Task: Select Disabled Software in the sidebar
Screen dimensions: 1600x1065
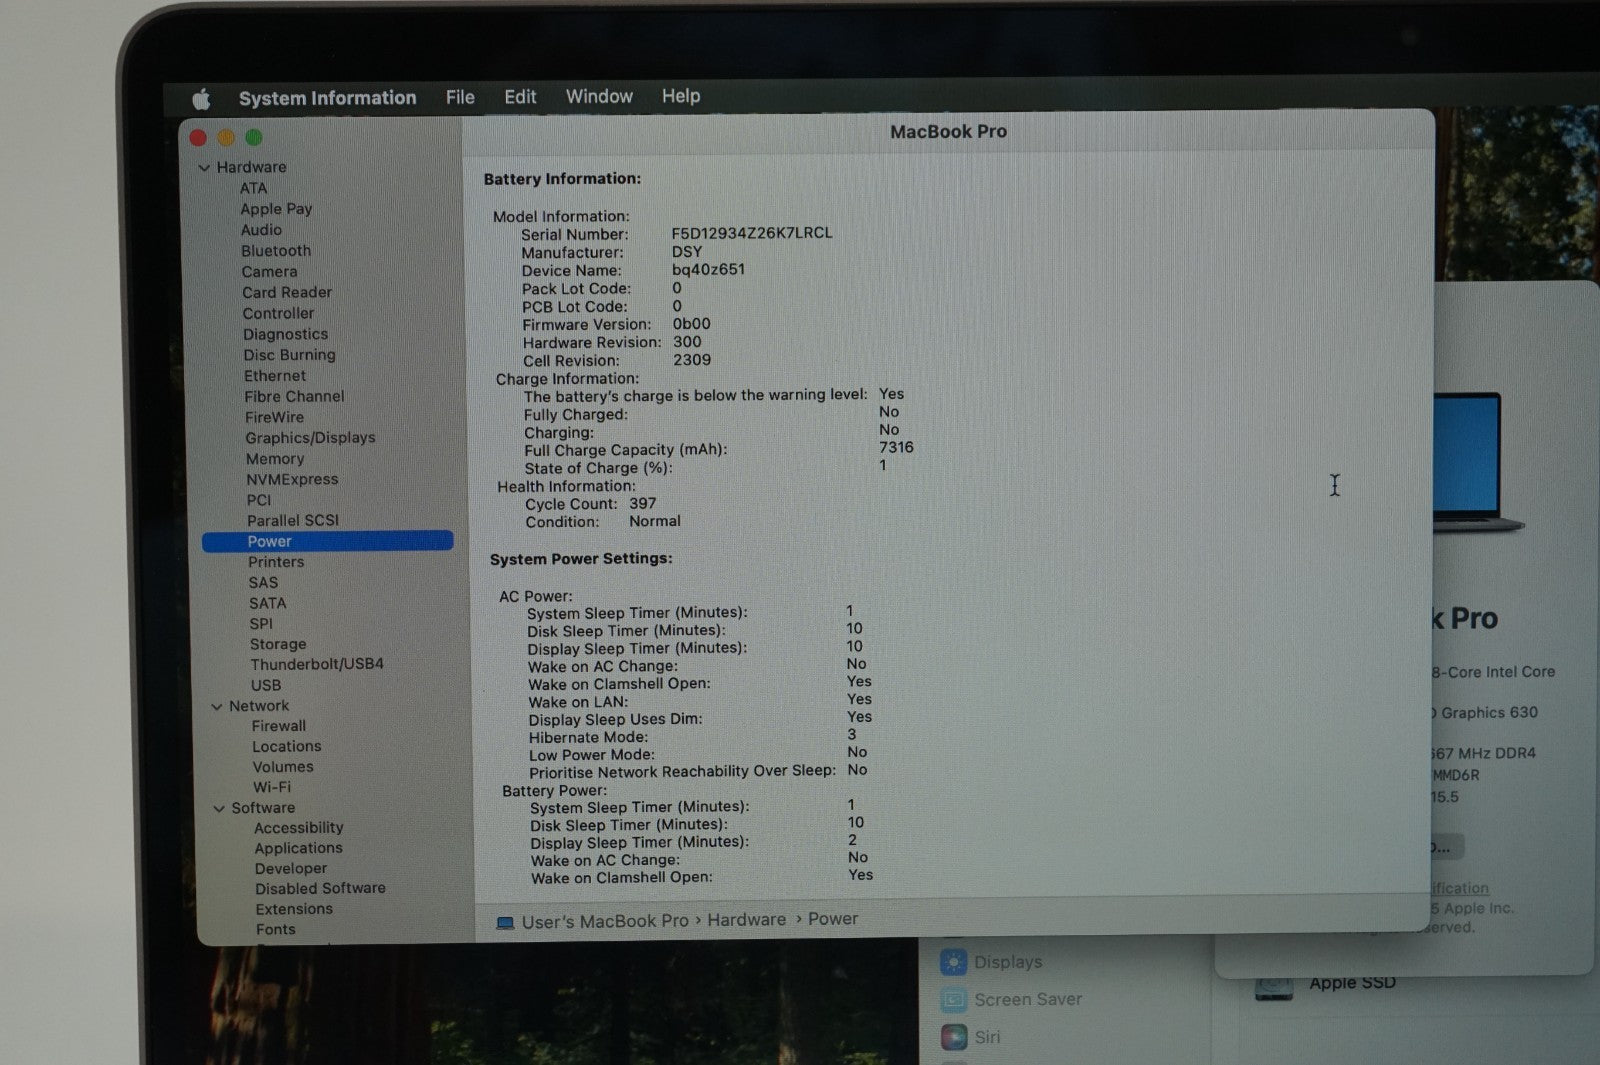Action: click(320, 889)
